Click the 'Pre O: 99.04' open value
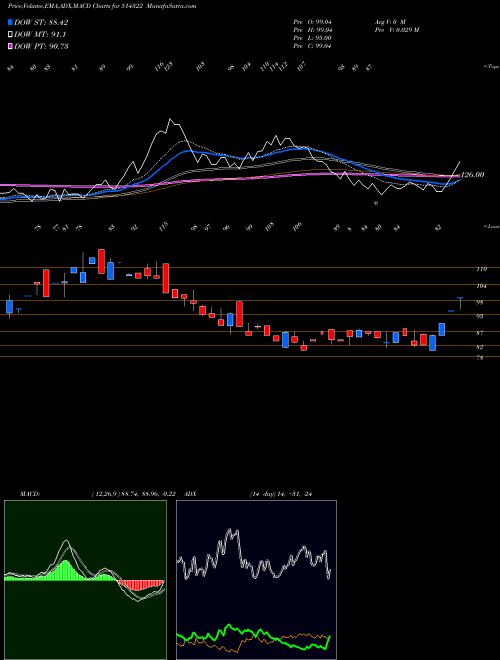 312,21
